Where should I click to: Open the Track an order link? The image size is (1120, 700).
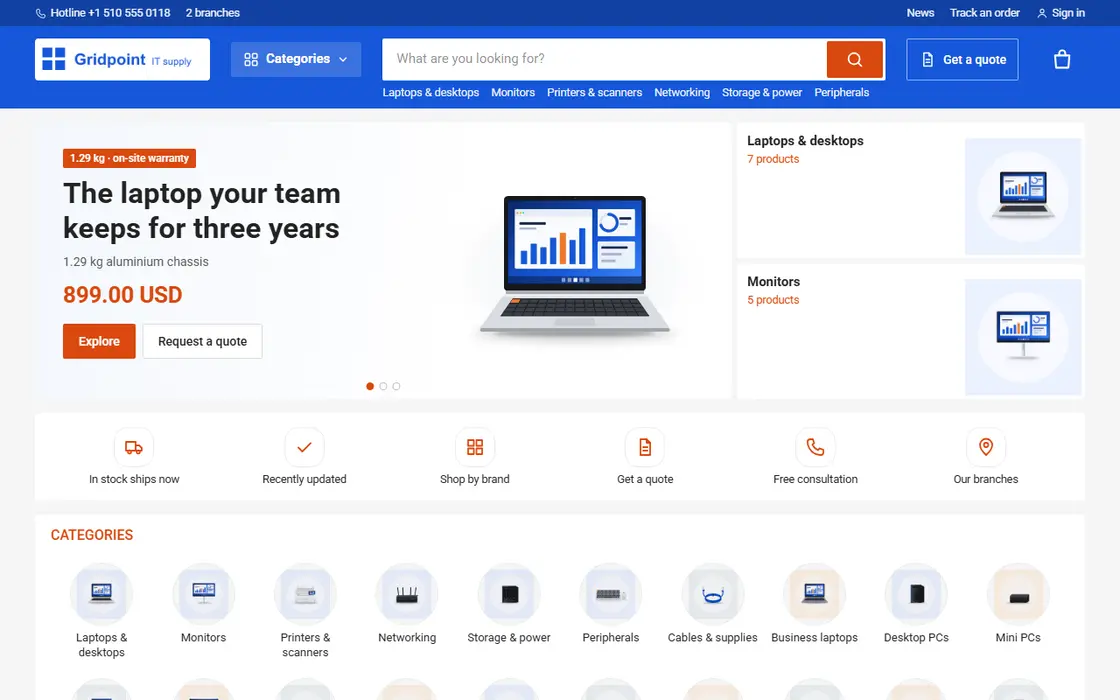tap(984, 13)
